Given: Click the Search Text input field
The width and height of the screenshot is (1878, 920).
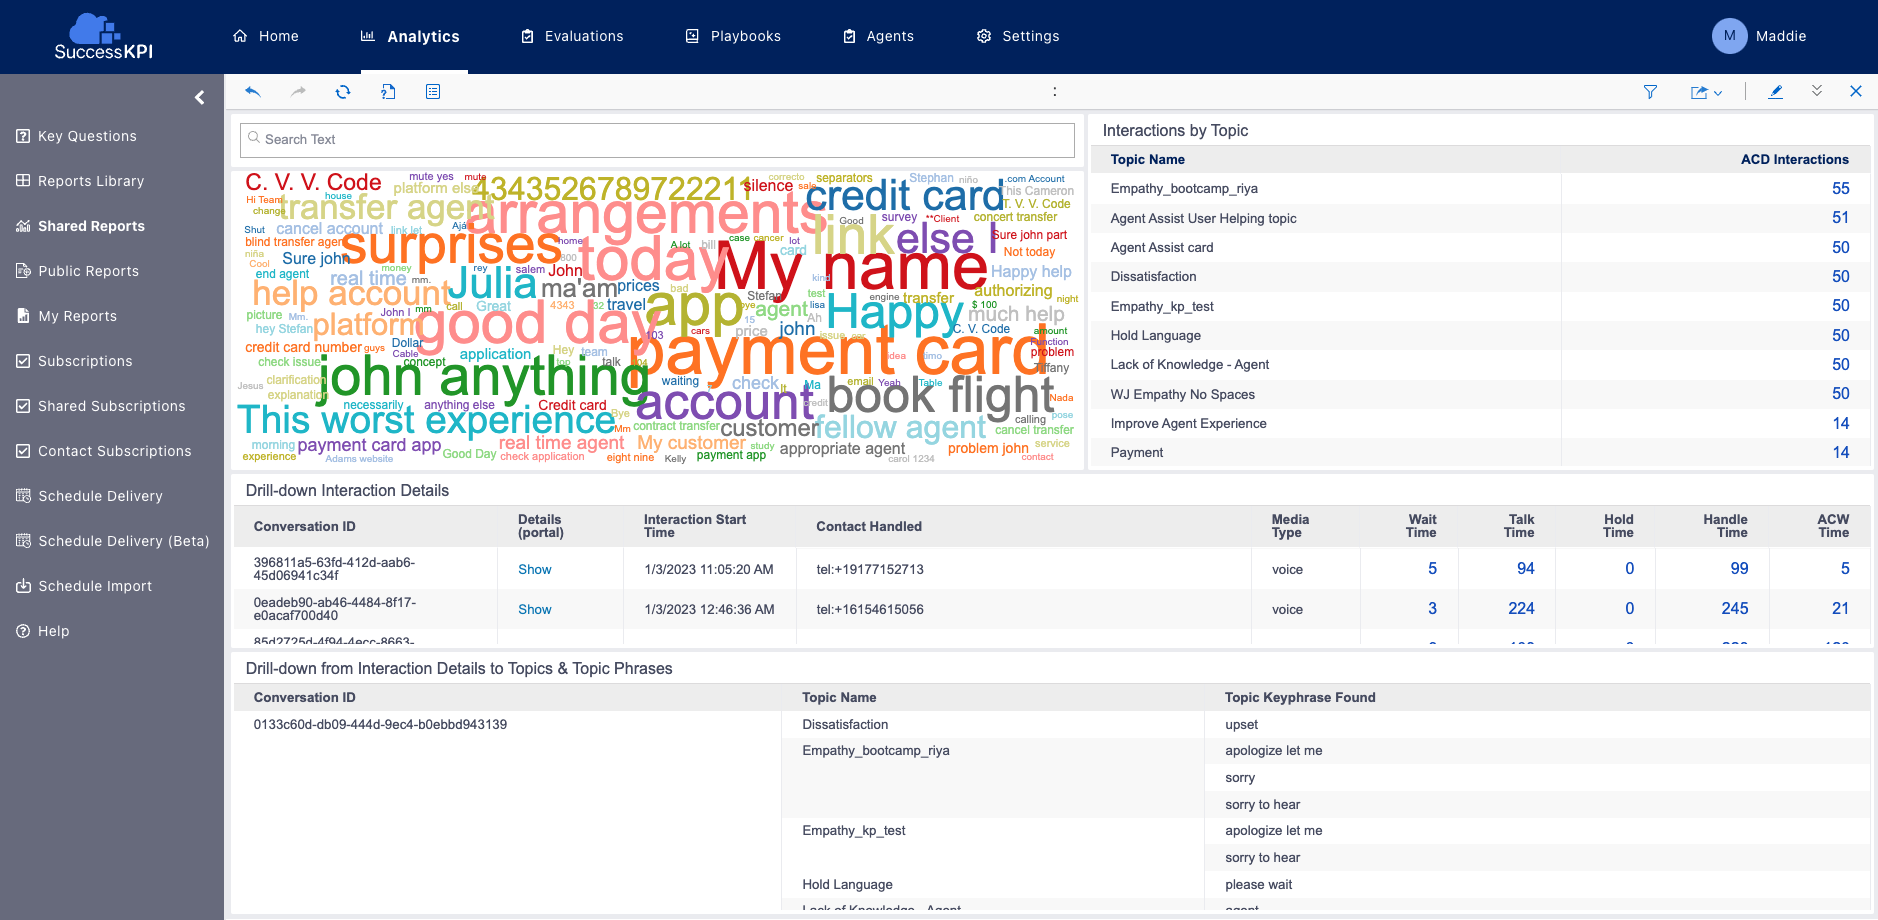Looking at the screenshot, I should (x=657, y=140).
